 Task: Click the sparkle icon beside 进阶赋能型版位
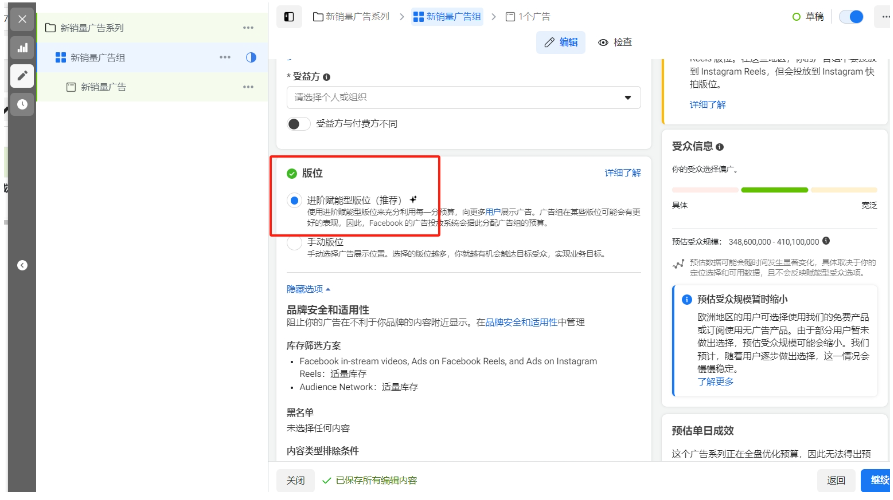coord(413,199)
